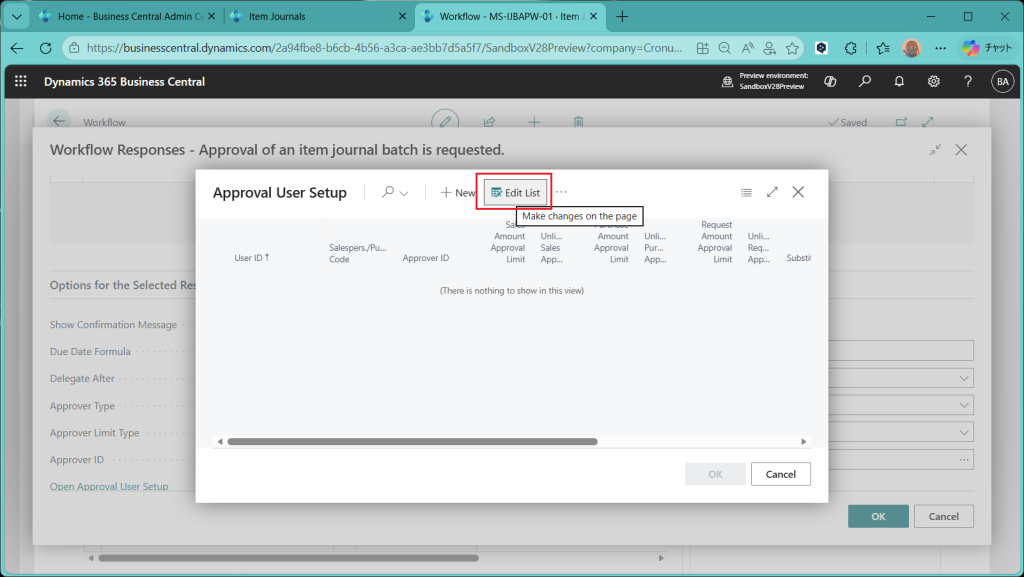Image resolution: width=1024 pixels, height=577 pixels.
Task: Open notifications bell in Business Central header
Action: point(899,82)
